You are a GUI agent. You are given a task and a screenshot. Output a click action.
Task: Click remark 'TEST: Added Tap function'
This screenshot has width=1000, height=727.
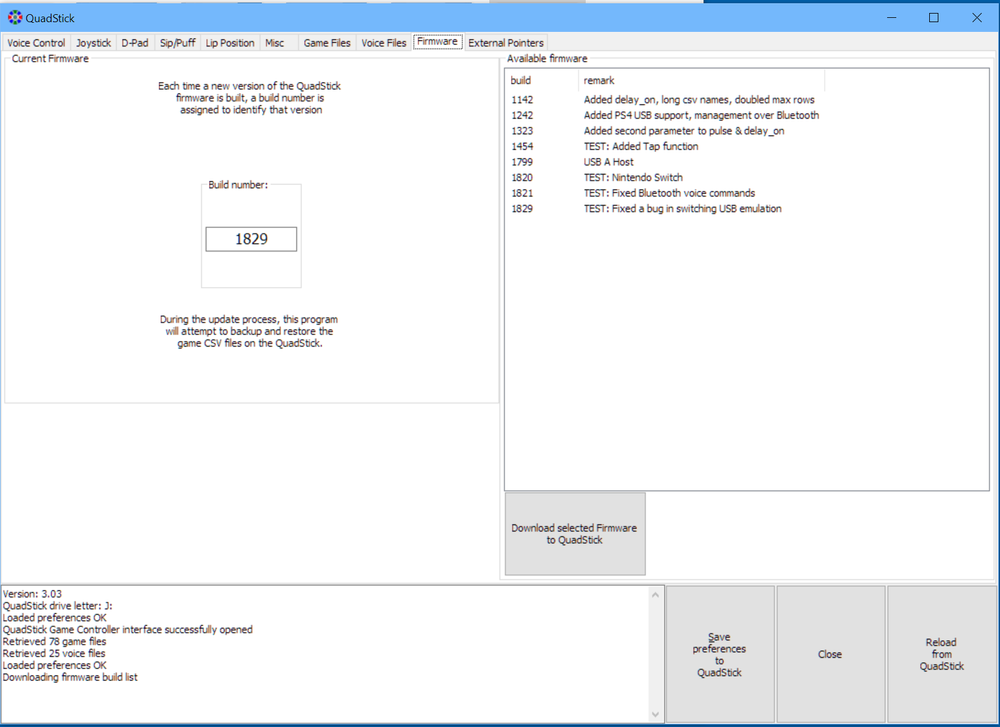(x=640, y=146)
